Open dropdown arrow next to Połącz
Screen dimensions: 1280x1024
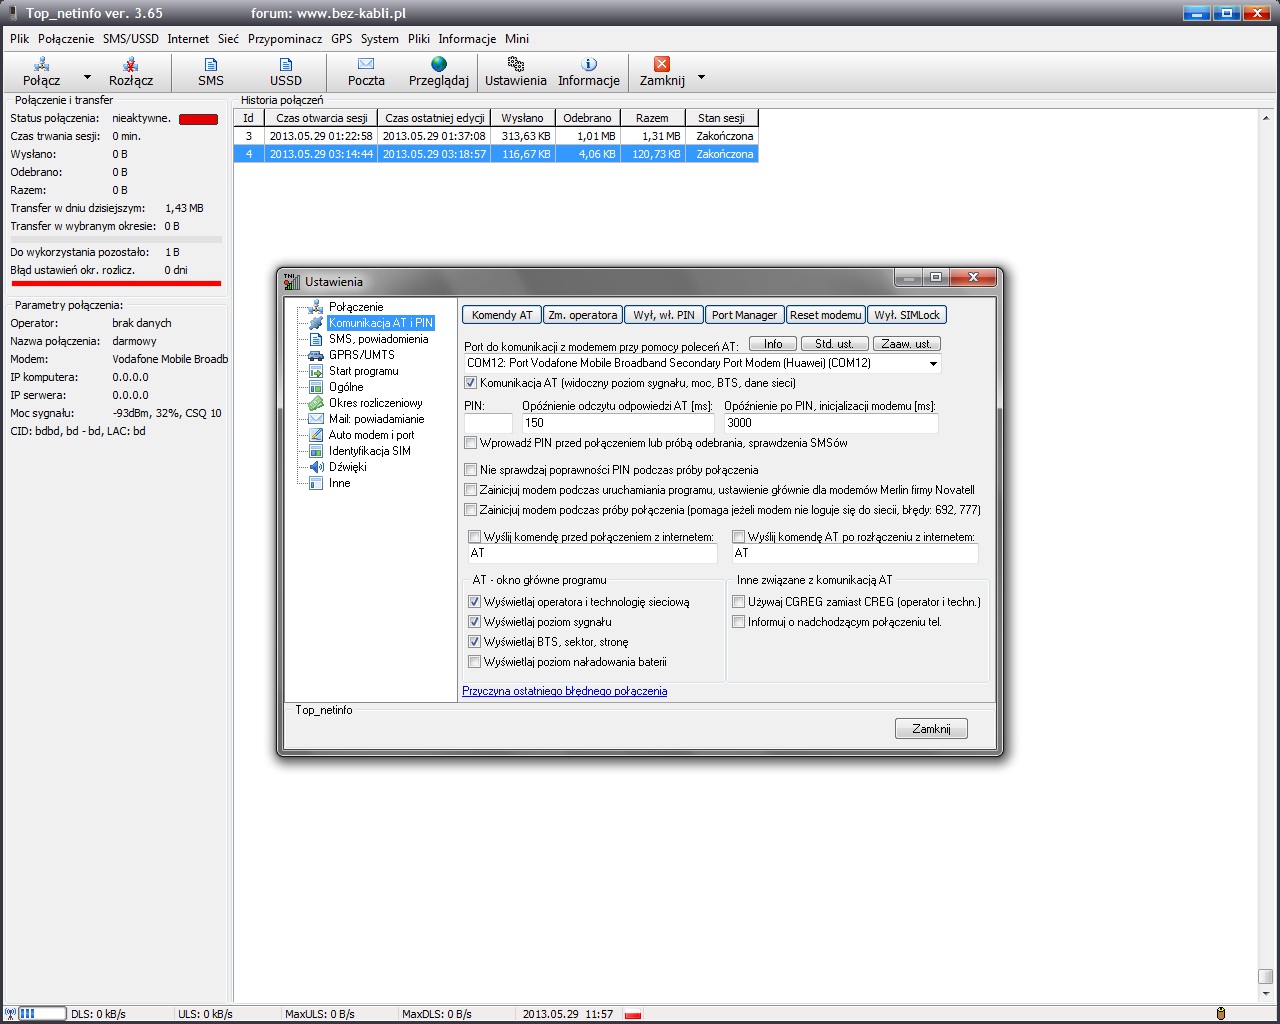click(x=87, y=77)
